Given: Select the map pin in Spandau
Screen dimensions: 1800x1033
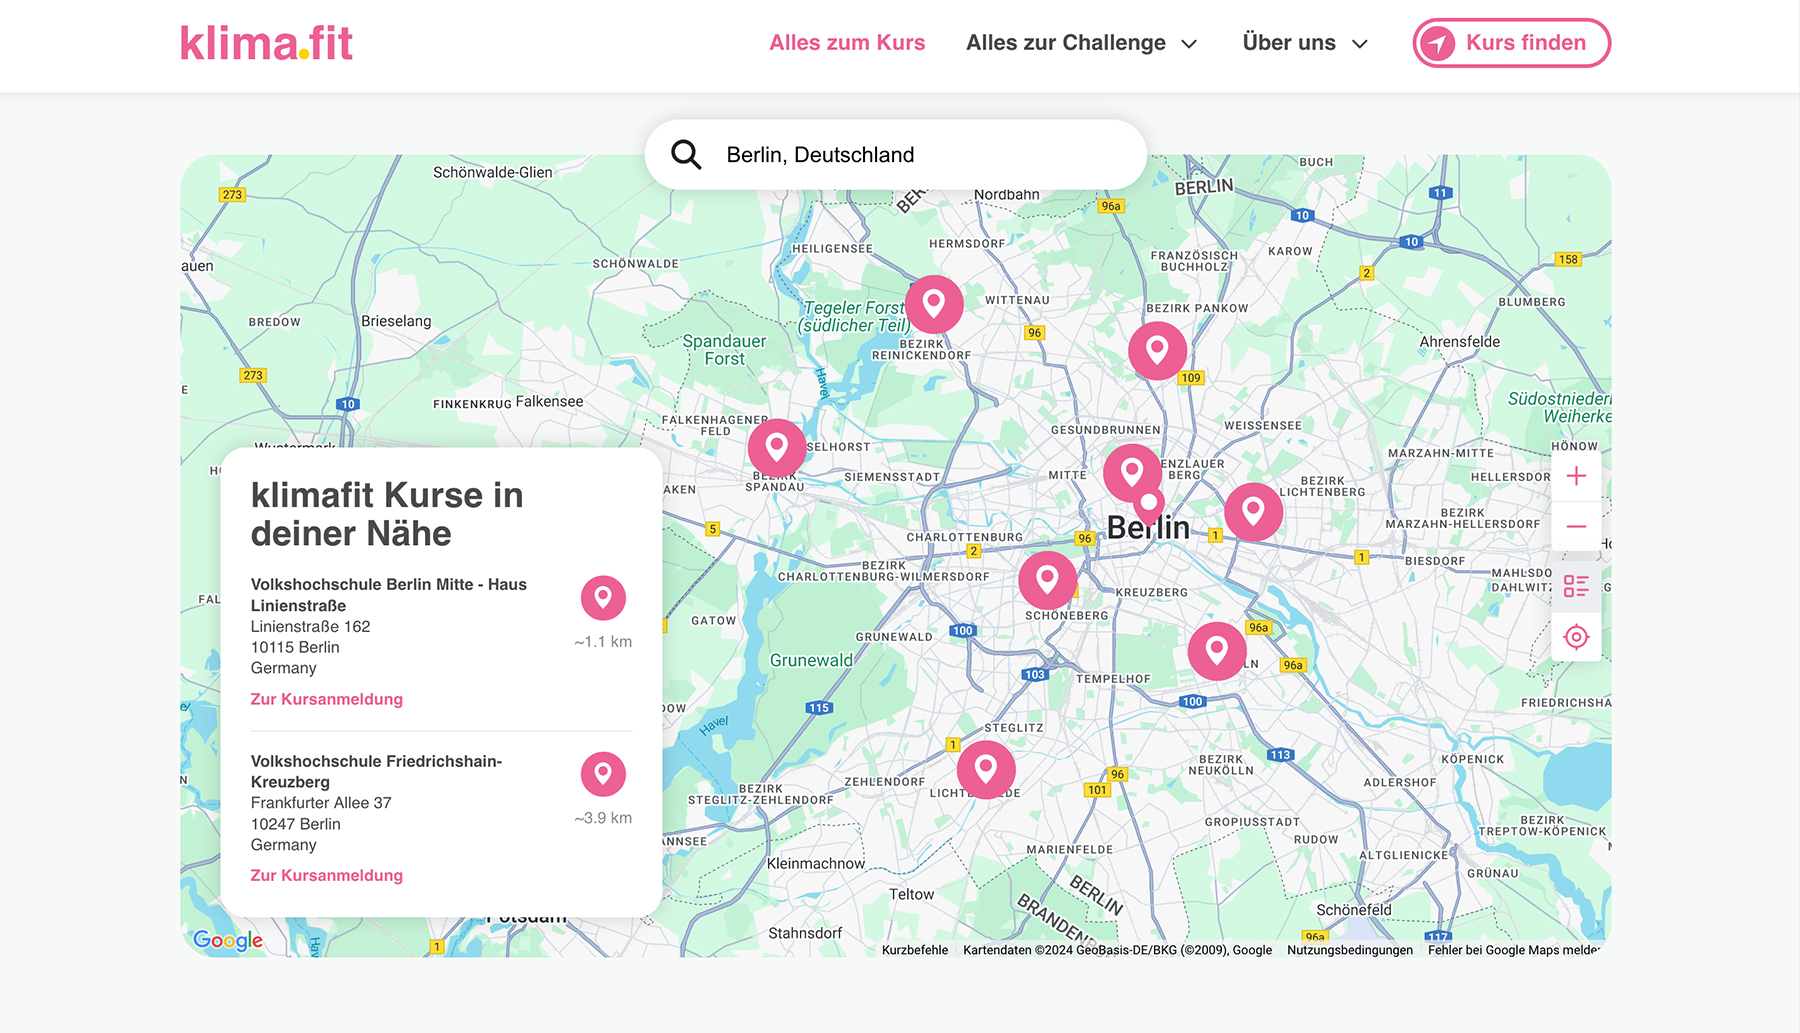Looking at the screenshot, I should pos(777,447).
